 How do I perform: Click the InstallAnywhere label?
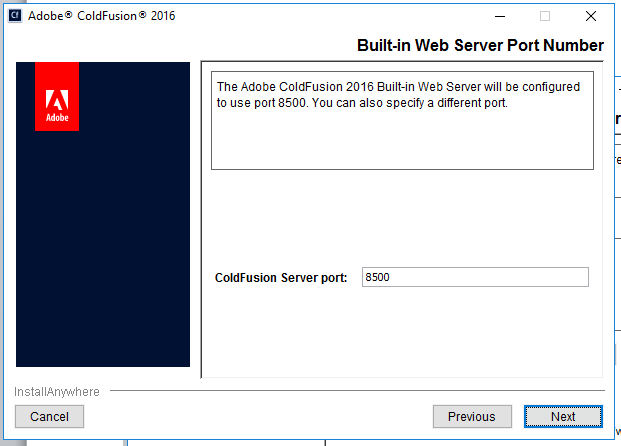tap(57, 392)
